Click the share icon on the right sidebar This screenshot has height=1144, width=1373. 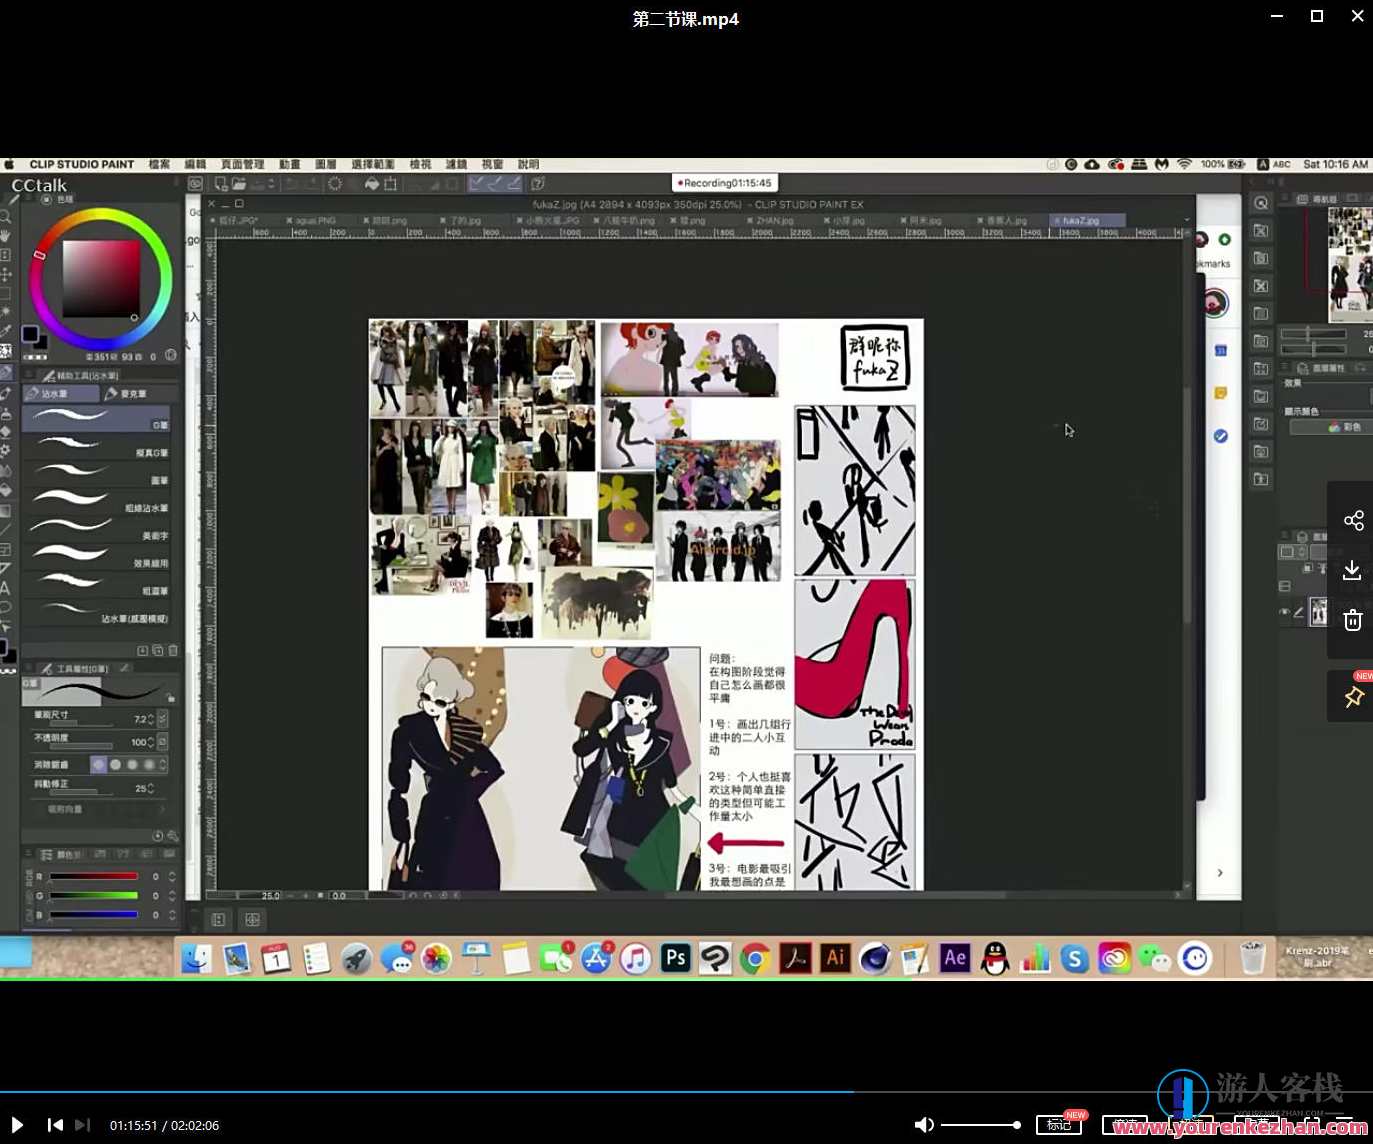pyautogui.click(x=1353, y=520)
